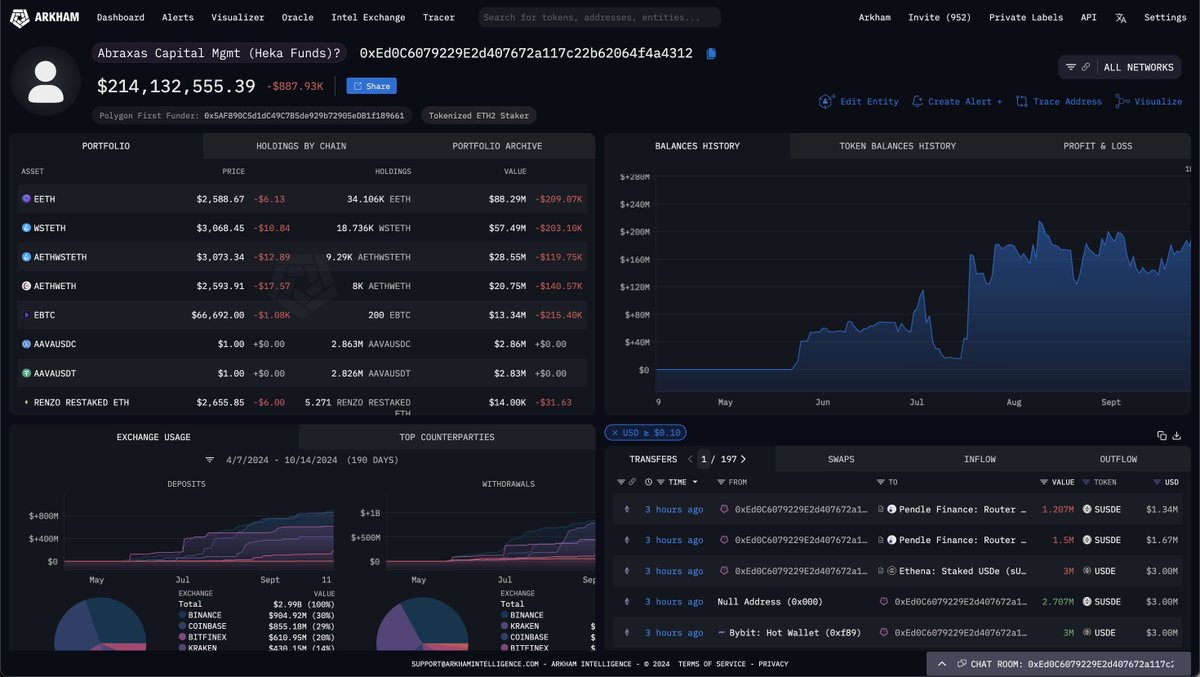Click the blue Share button
This screenshot has width=1200, height=677.
tap(371, 86)
